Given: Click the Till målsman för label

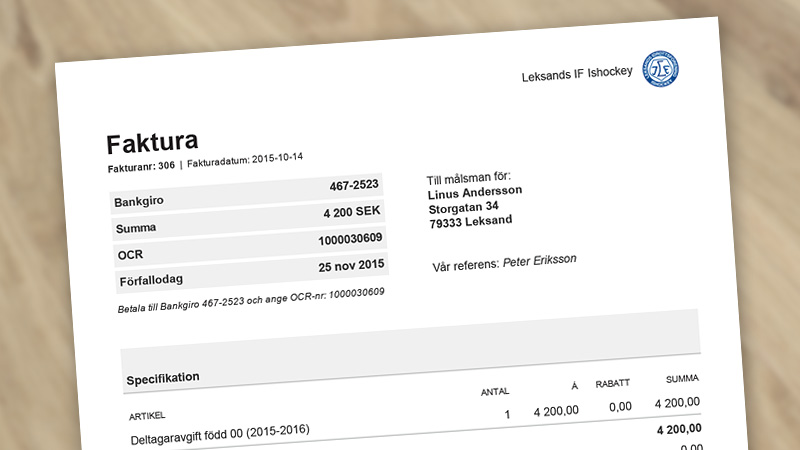Looking at the screenshot, I should pyautogui.click(x=468, y=179).
